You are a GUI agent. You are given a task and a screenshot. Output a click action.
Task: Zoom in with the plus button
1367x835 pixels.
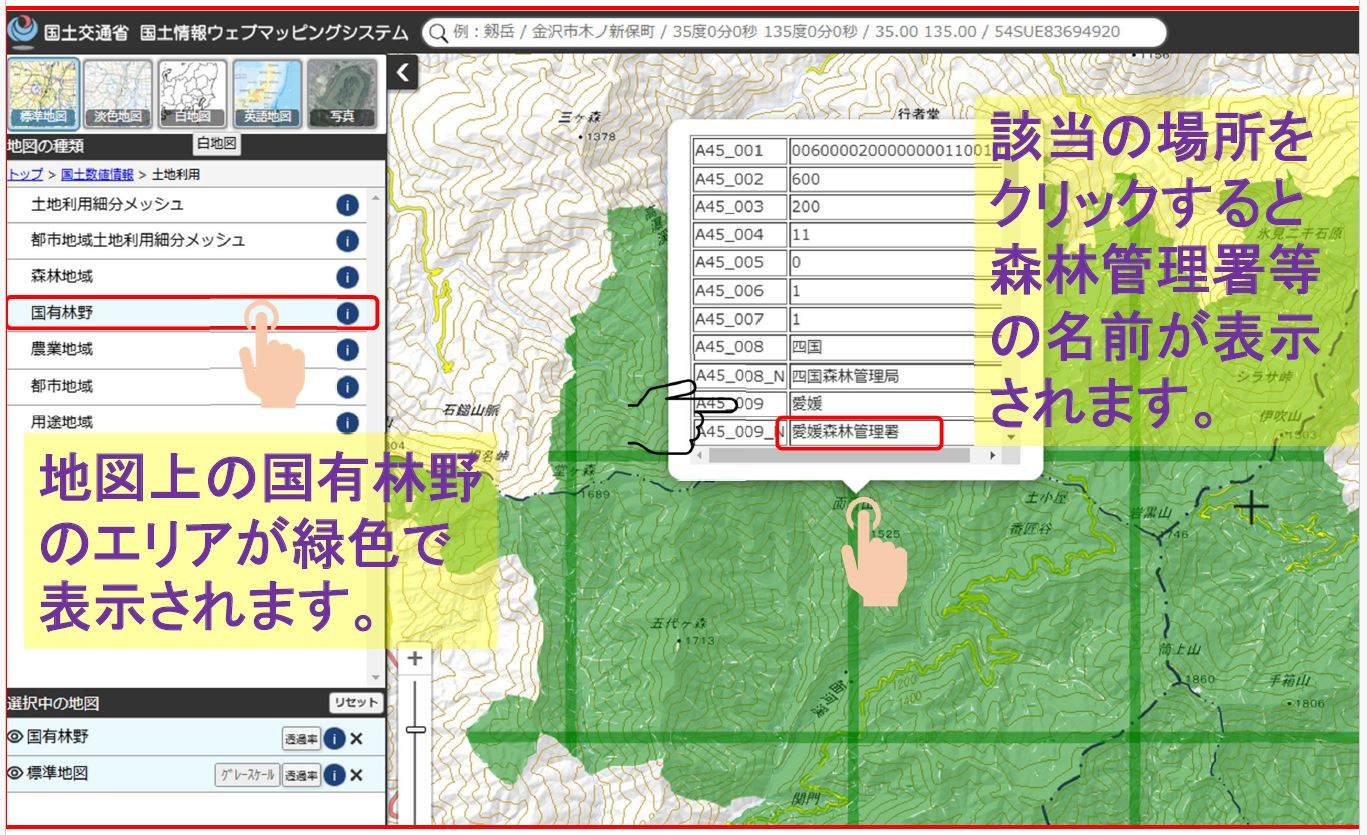pyautogui.click(x=415, y=659)
